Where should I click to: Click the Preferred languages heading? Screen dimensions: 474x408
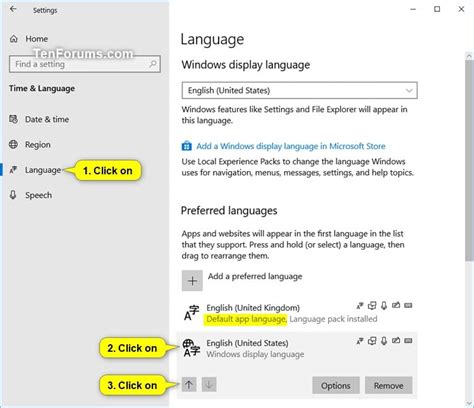tap(229, 211)
